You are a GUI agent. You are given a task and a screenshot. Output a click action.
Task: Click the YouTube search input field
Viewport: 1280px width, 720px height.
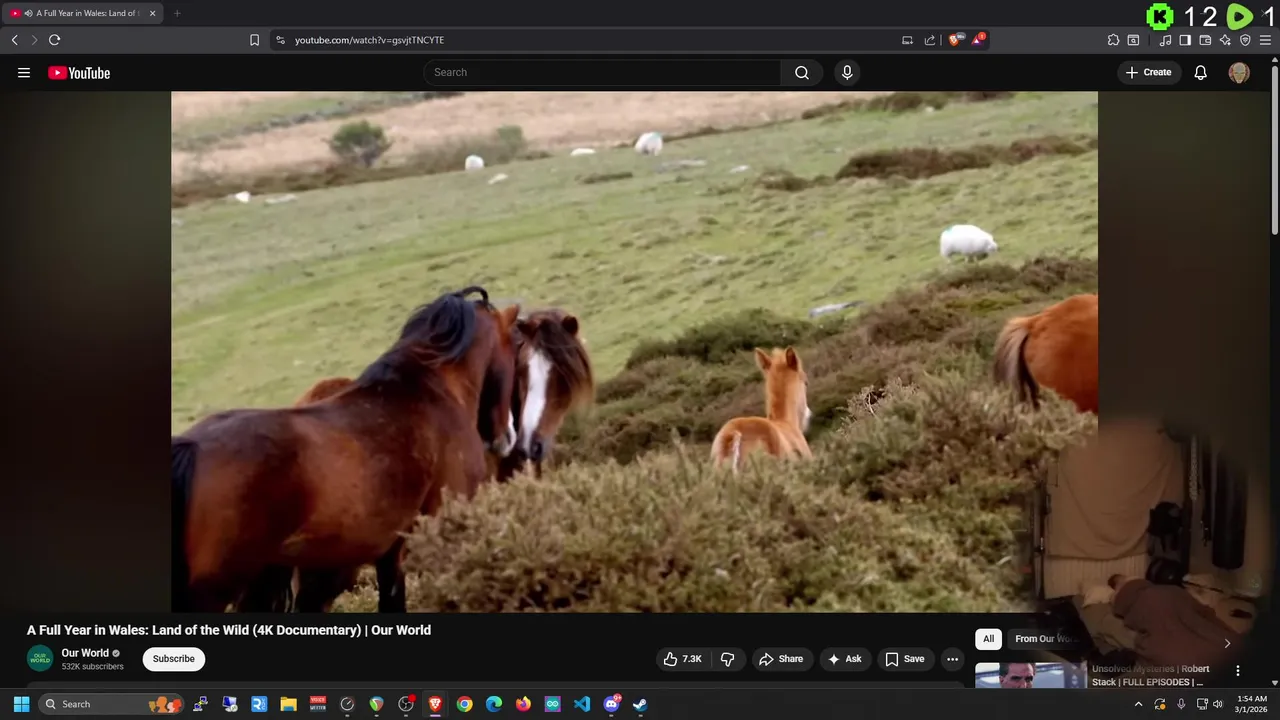(602, 72)
